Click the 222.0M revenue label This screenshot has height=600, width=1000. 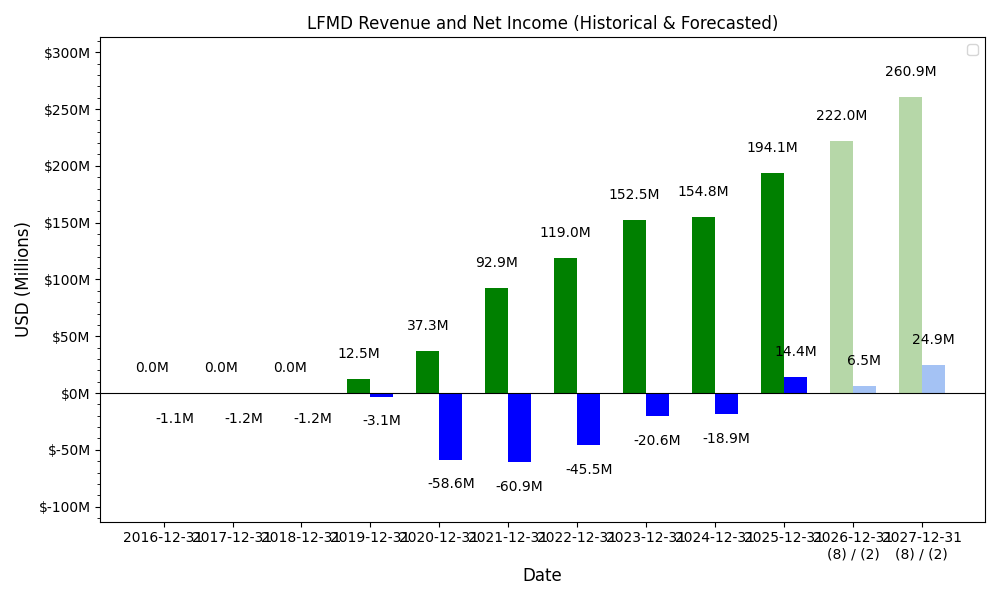tap(841, 115)
